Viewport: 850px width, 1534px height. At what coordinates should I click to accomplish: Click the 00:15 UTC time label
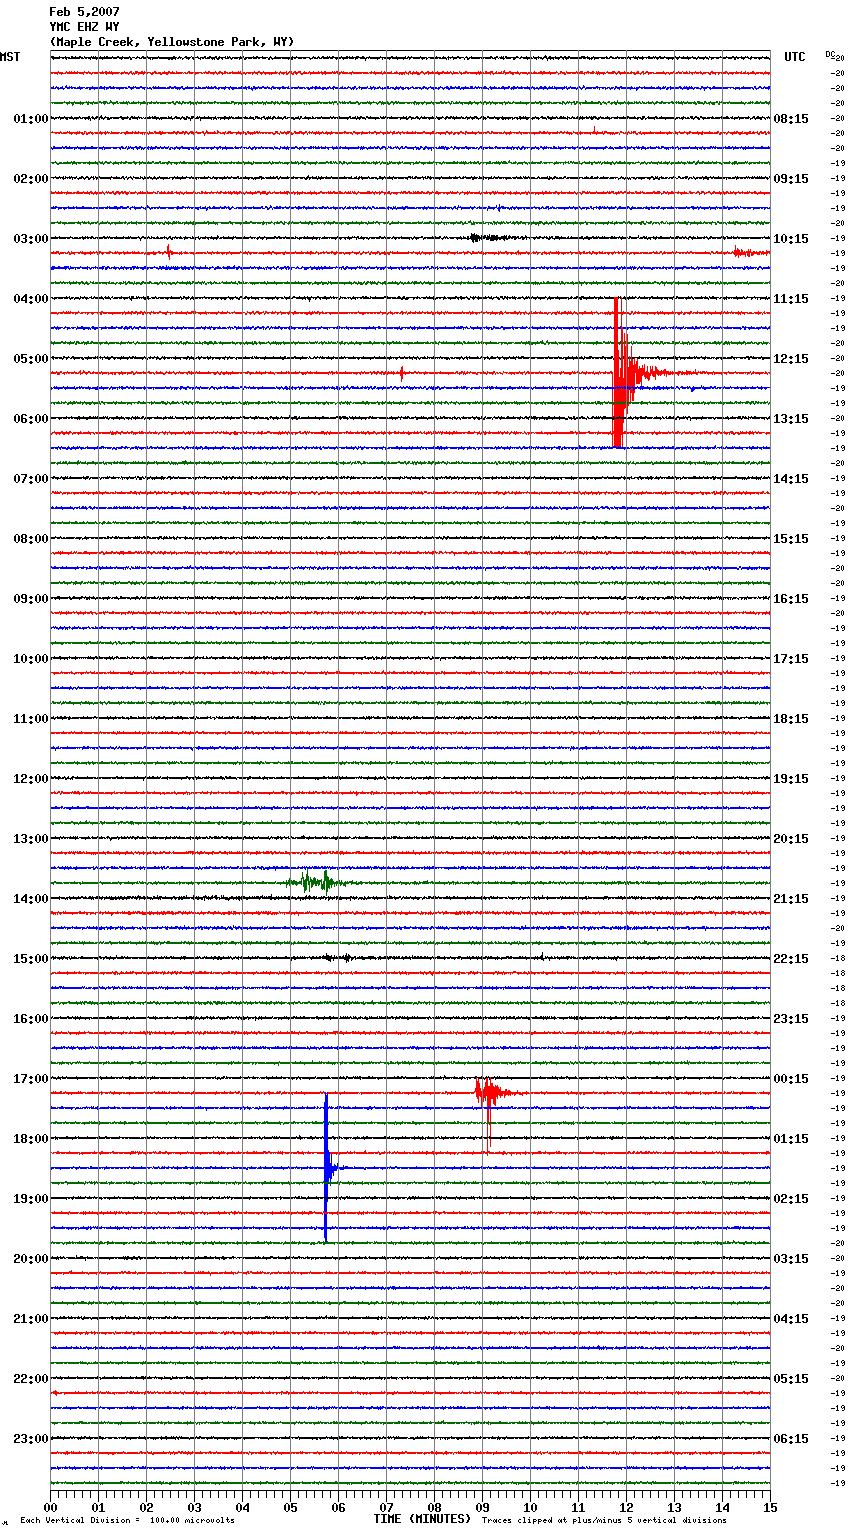point(791,1079)
